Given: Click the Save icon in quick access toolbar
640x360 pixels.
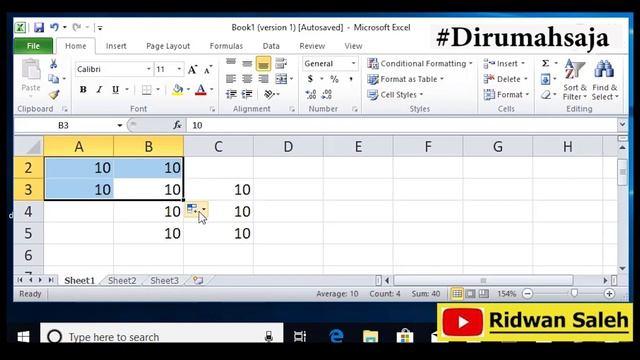Looking at the screenshot, I should (x=39, y=27).
